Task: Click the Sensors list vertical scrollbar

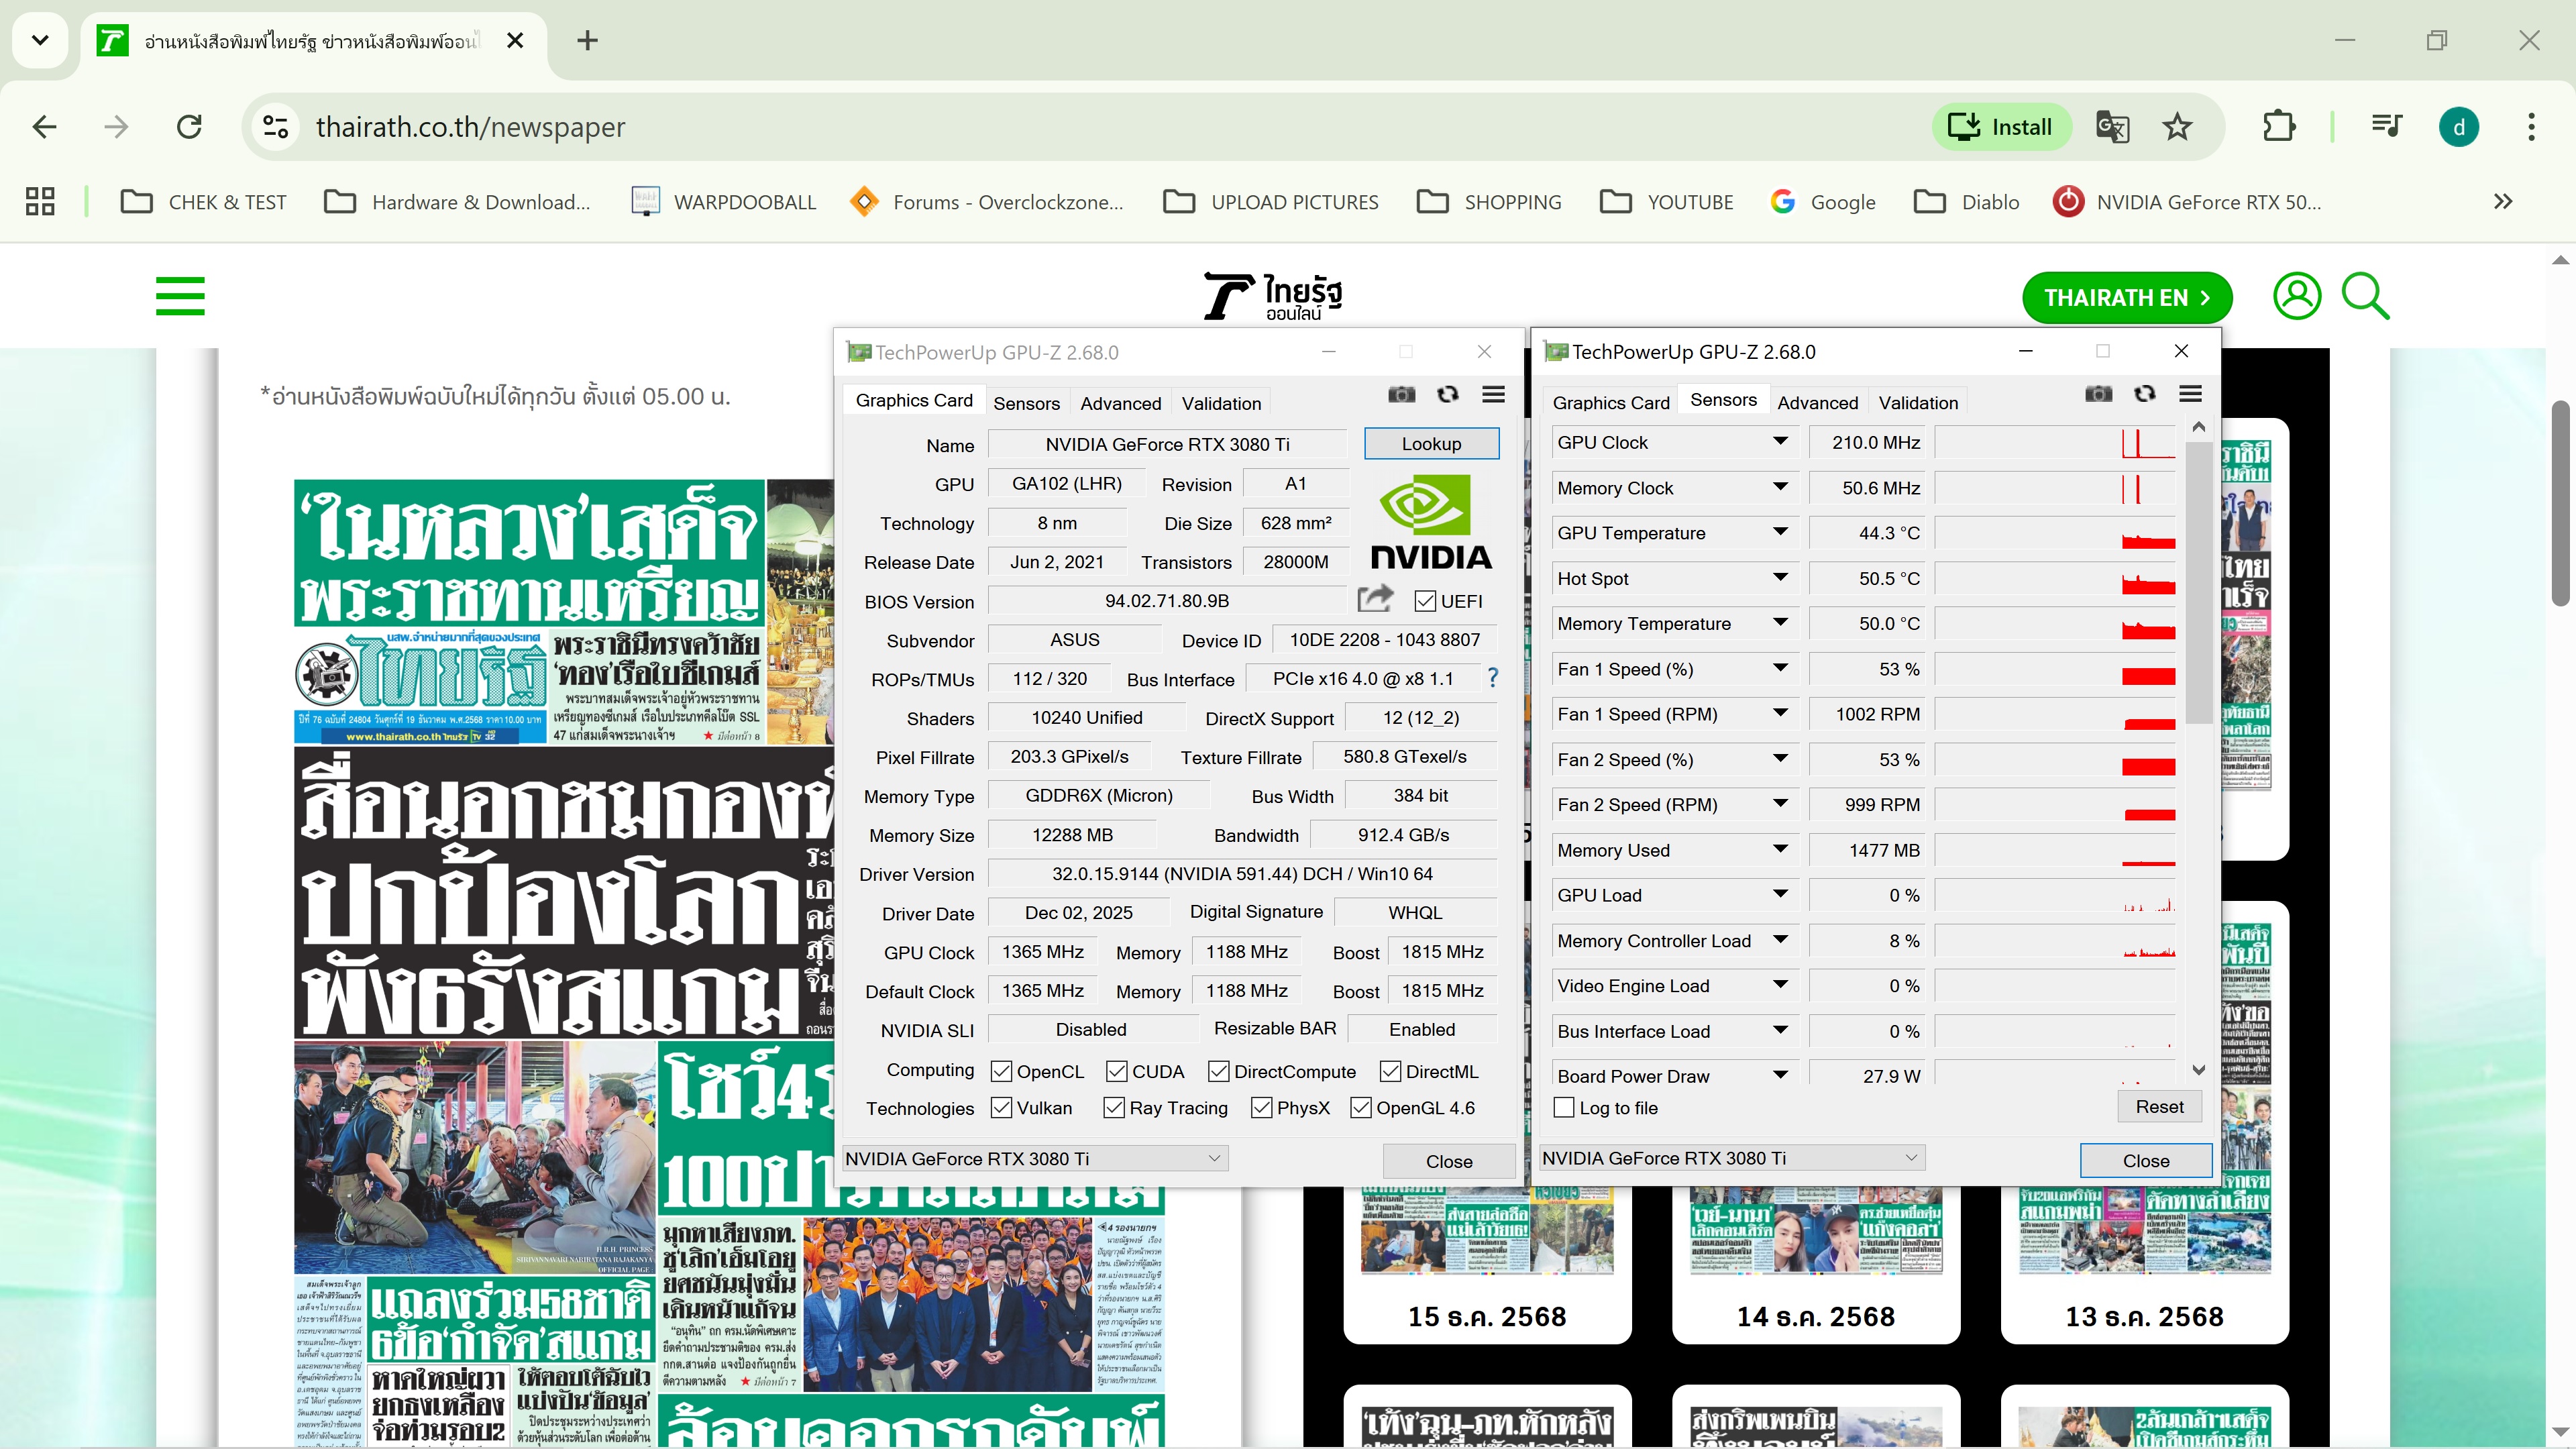Action: click(x=2198, y=580)
